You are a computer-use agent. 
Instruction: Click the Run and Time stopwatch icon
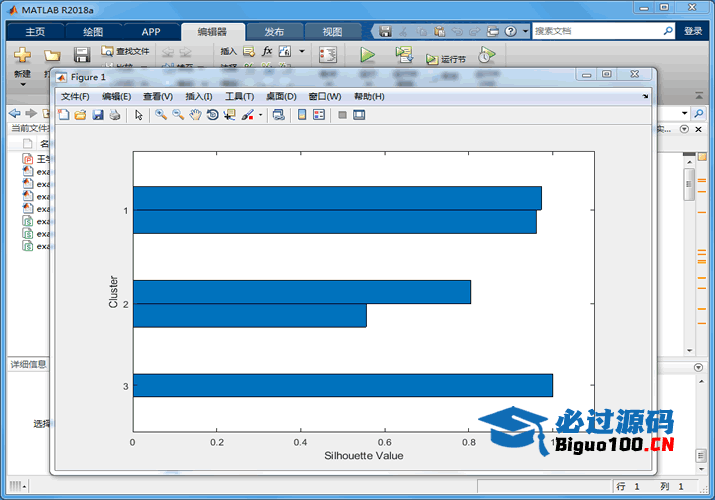pyautogui.click(x=486, y=55)
